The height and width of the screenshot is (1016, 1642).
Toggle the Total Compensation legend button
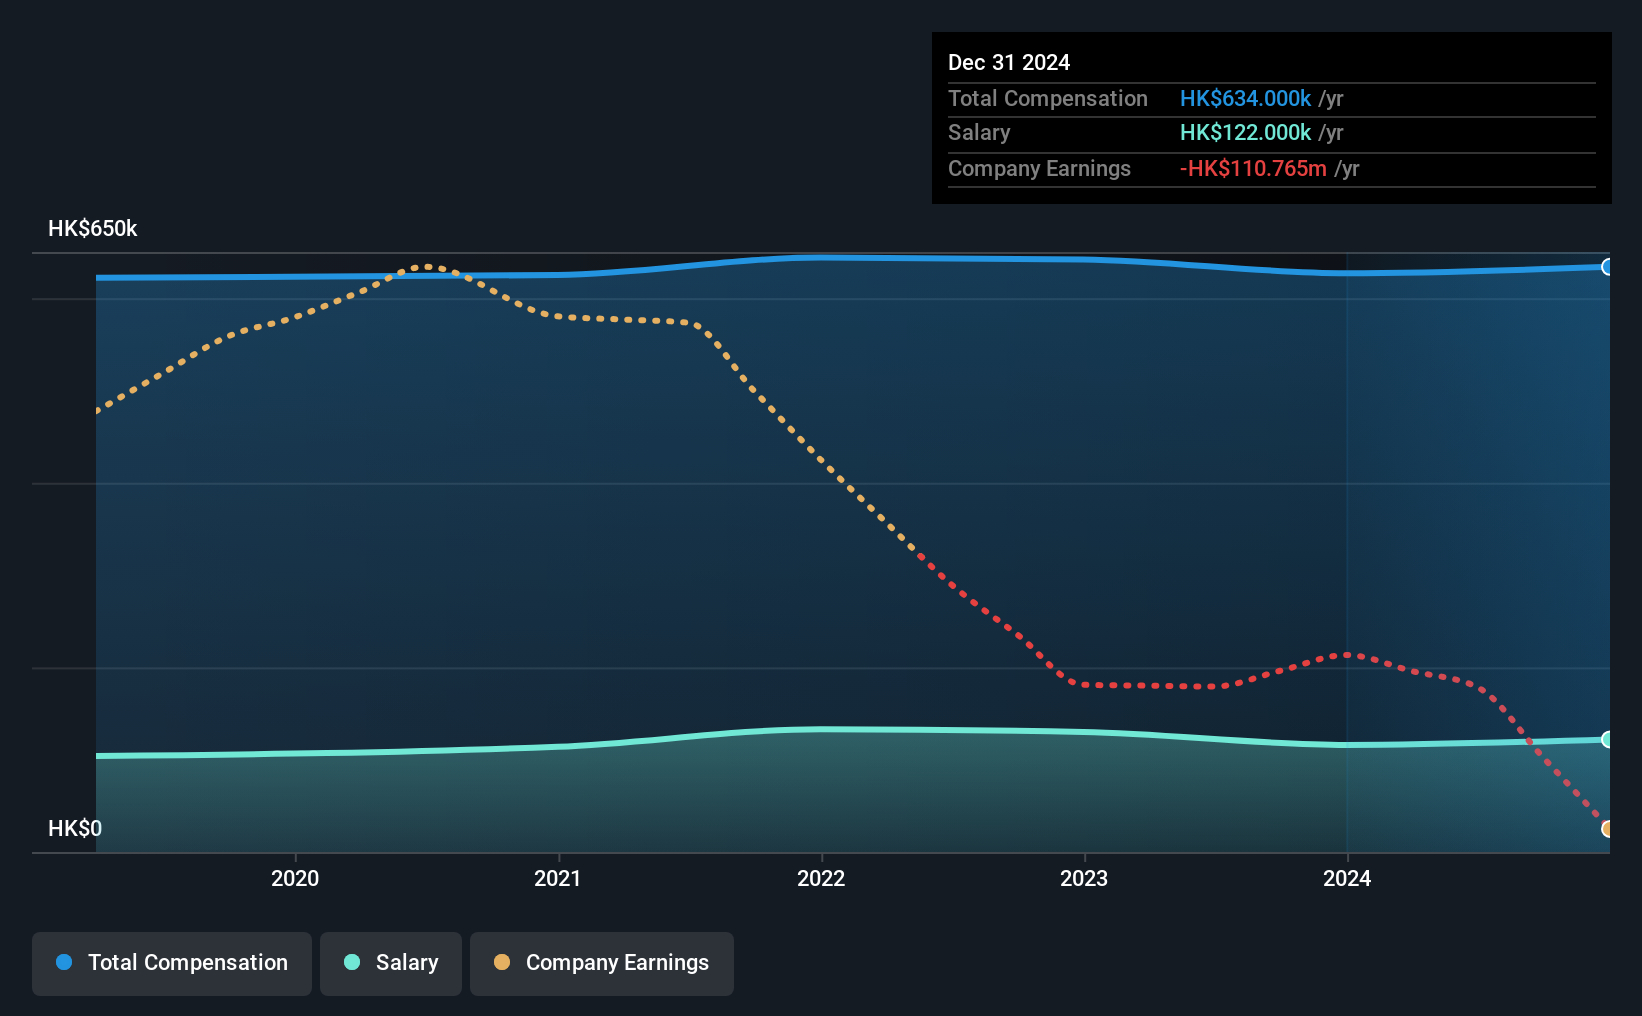point(172,963)
